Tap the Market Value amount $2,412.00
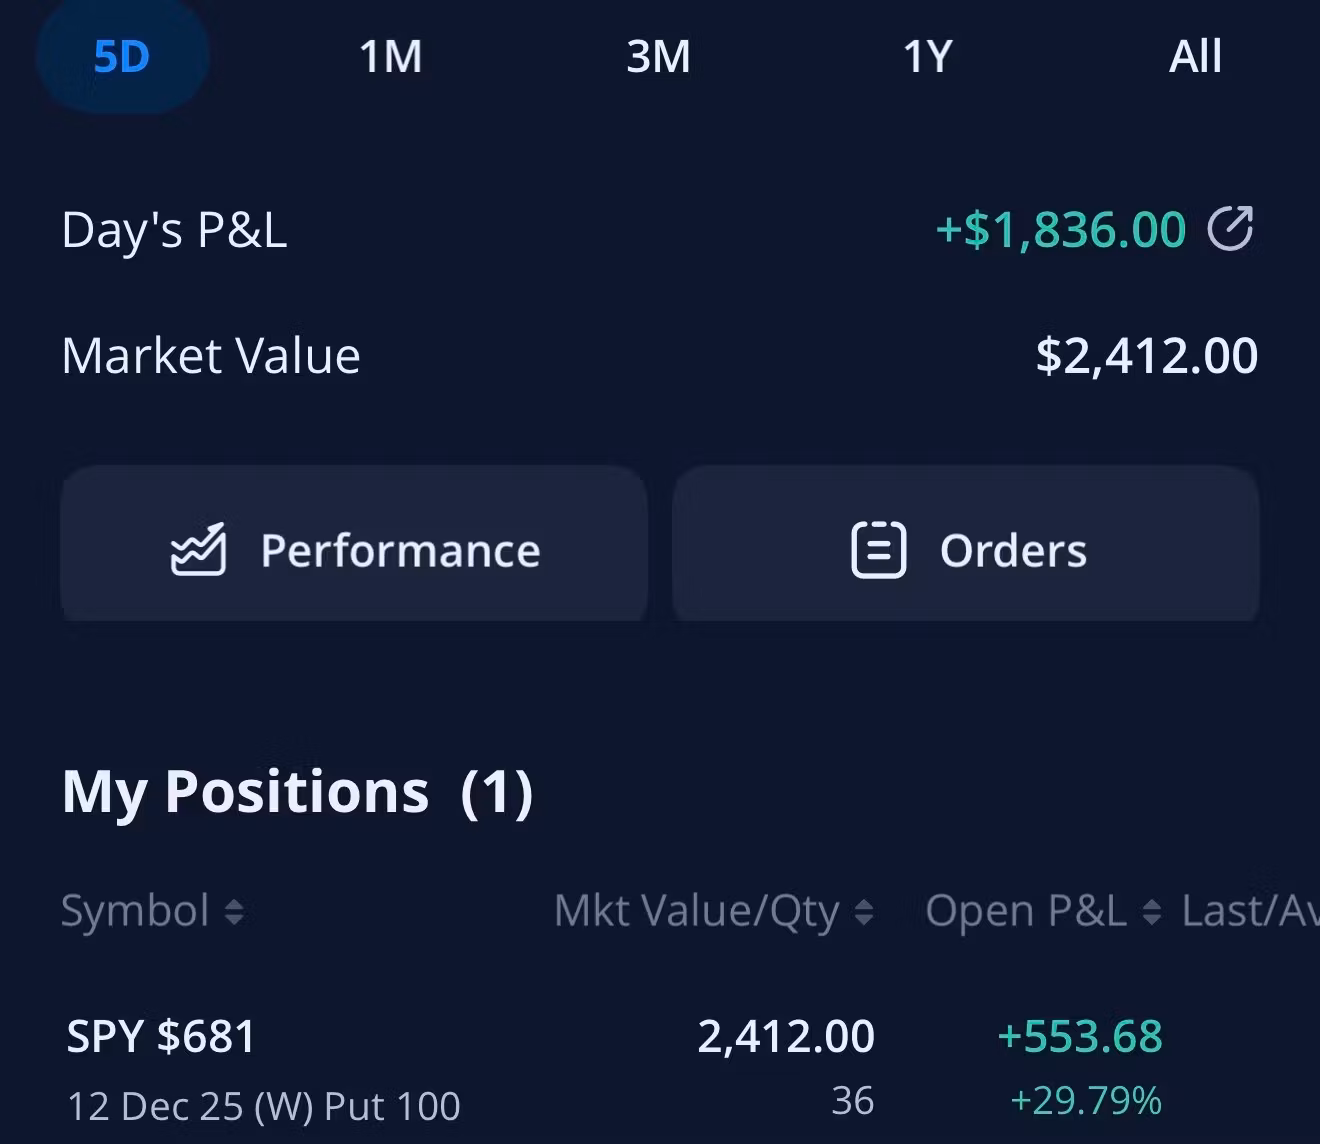 1146,356
